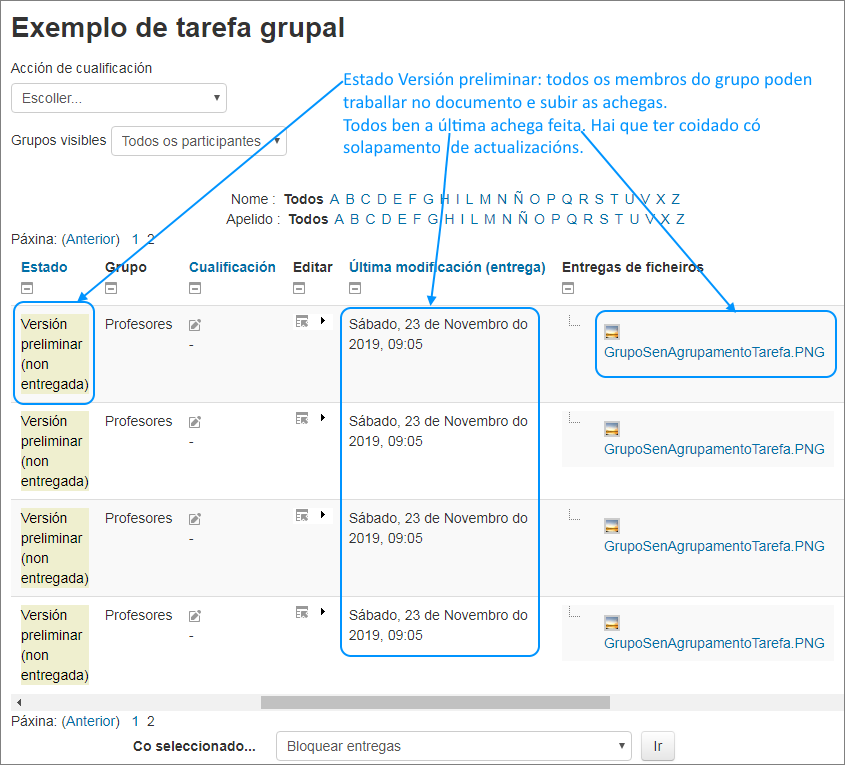The height and width of the screenshot is (765, 845).
Task: Open the Todos os participantes dropdown
Action: (199, 141)
